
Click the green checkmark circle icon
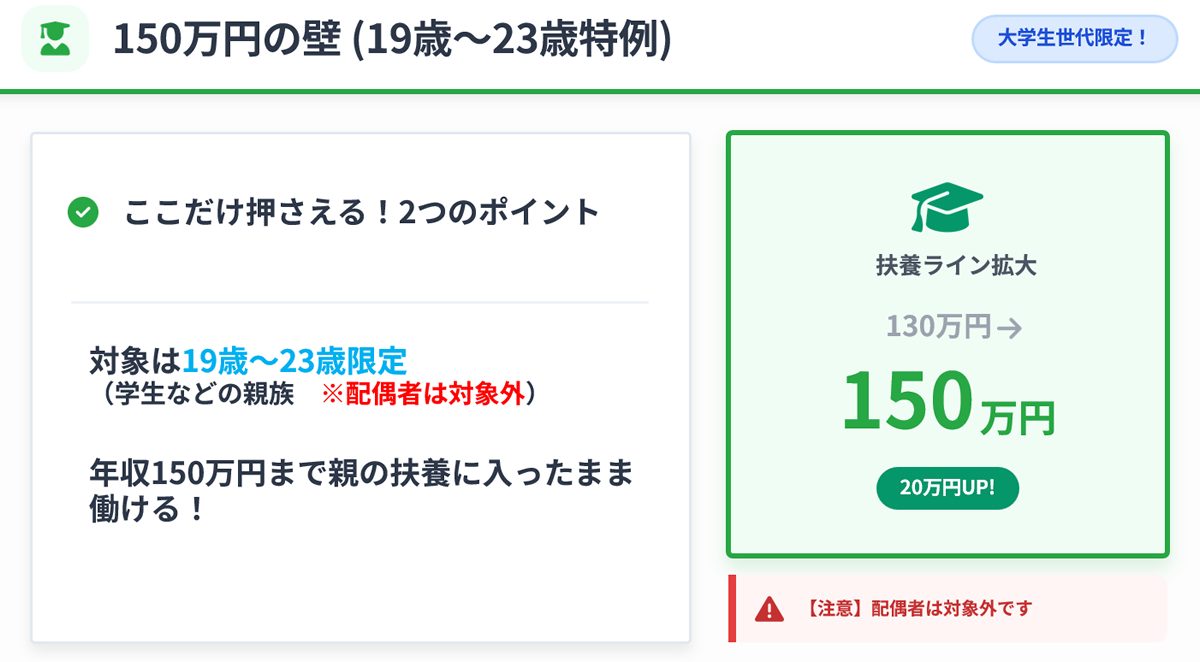tap(82, 212)
